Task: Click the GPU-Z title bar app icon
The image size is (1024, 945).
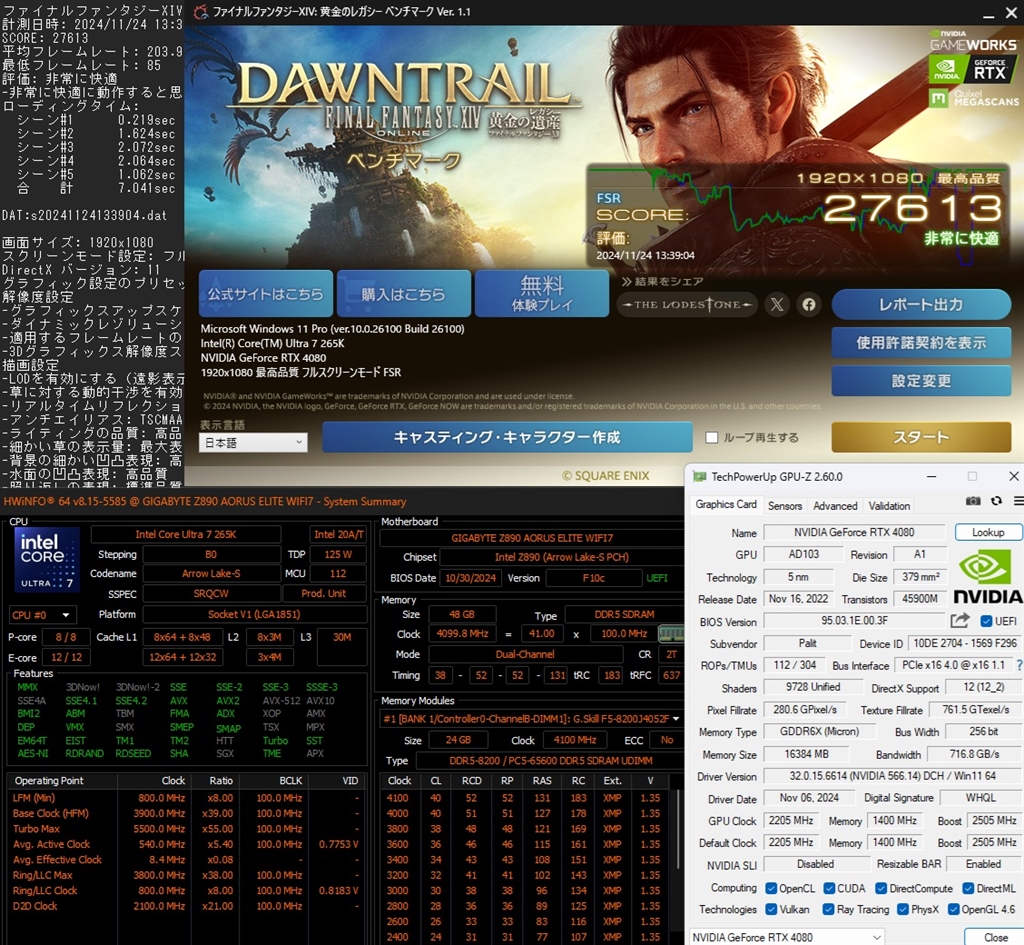Action: 699,477
